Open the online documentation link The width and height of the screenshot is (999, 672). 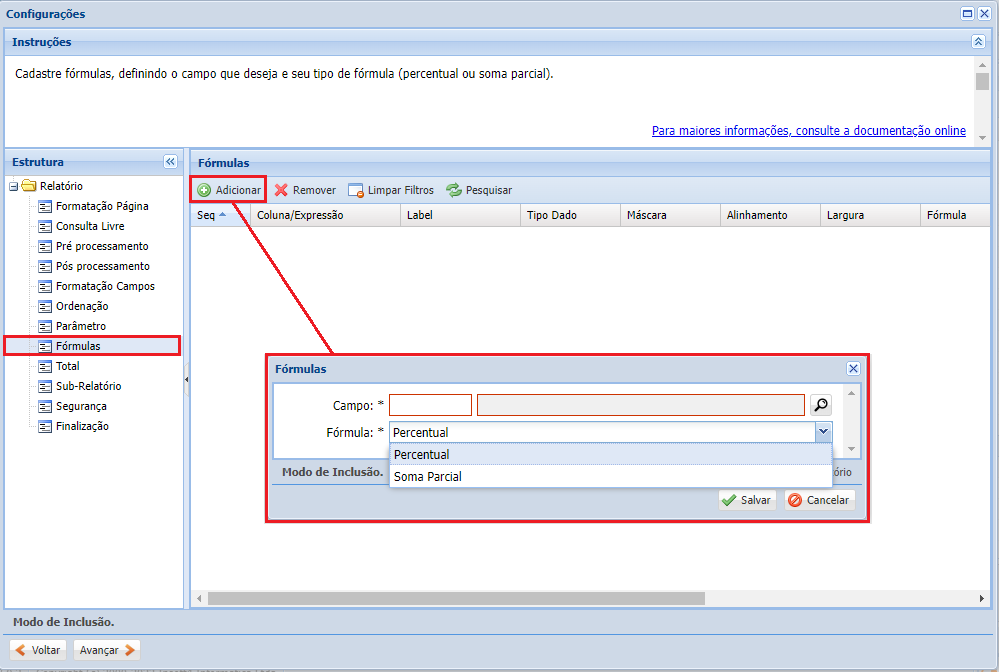click(808, 131)
